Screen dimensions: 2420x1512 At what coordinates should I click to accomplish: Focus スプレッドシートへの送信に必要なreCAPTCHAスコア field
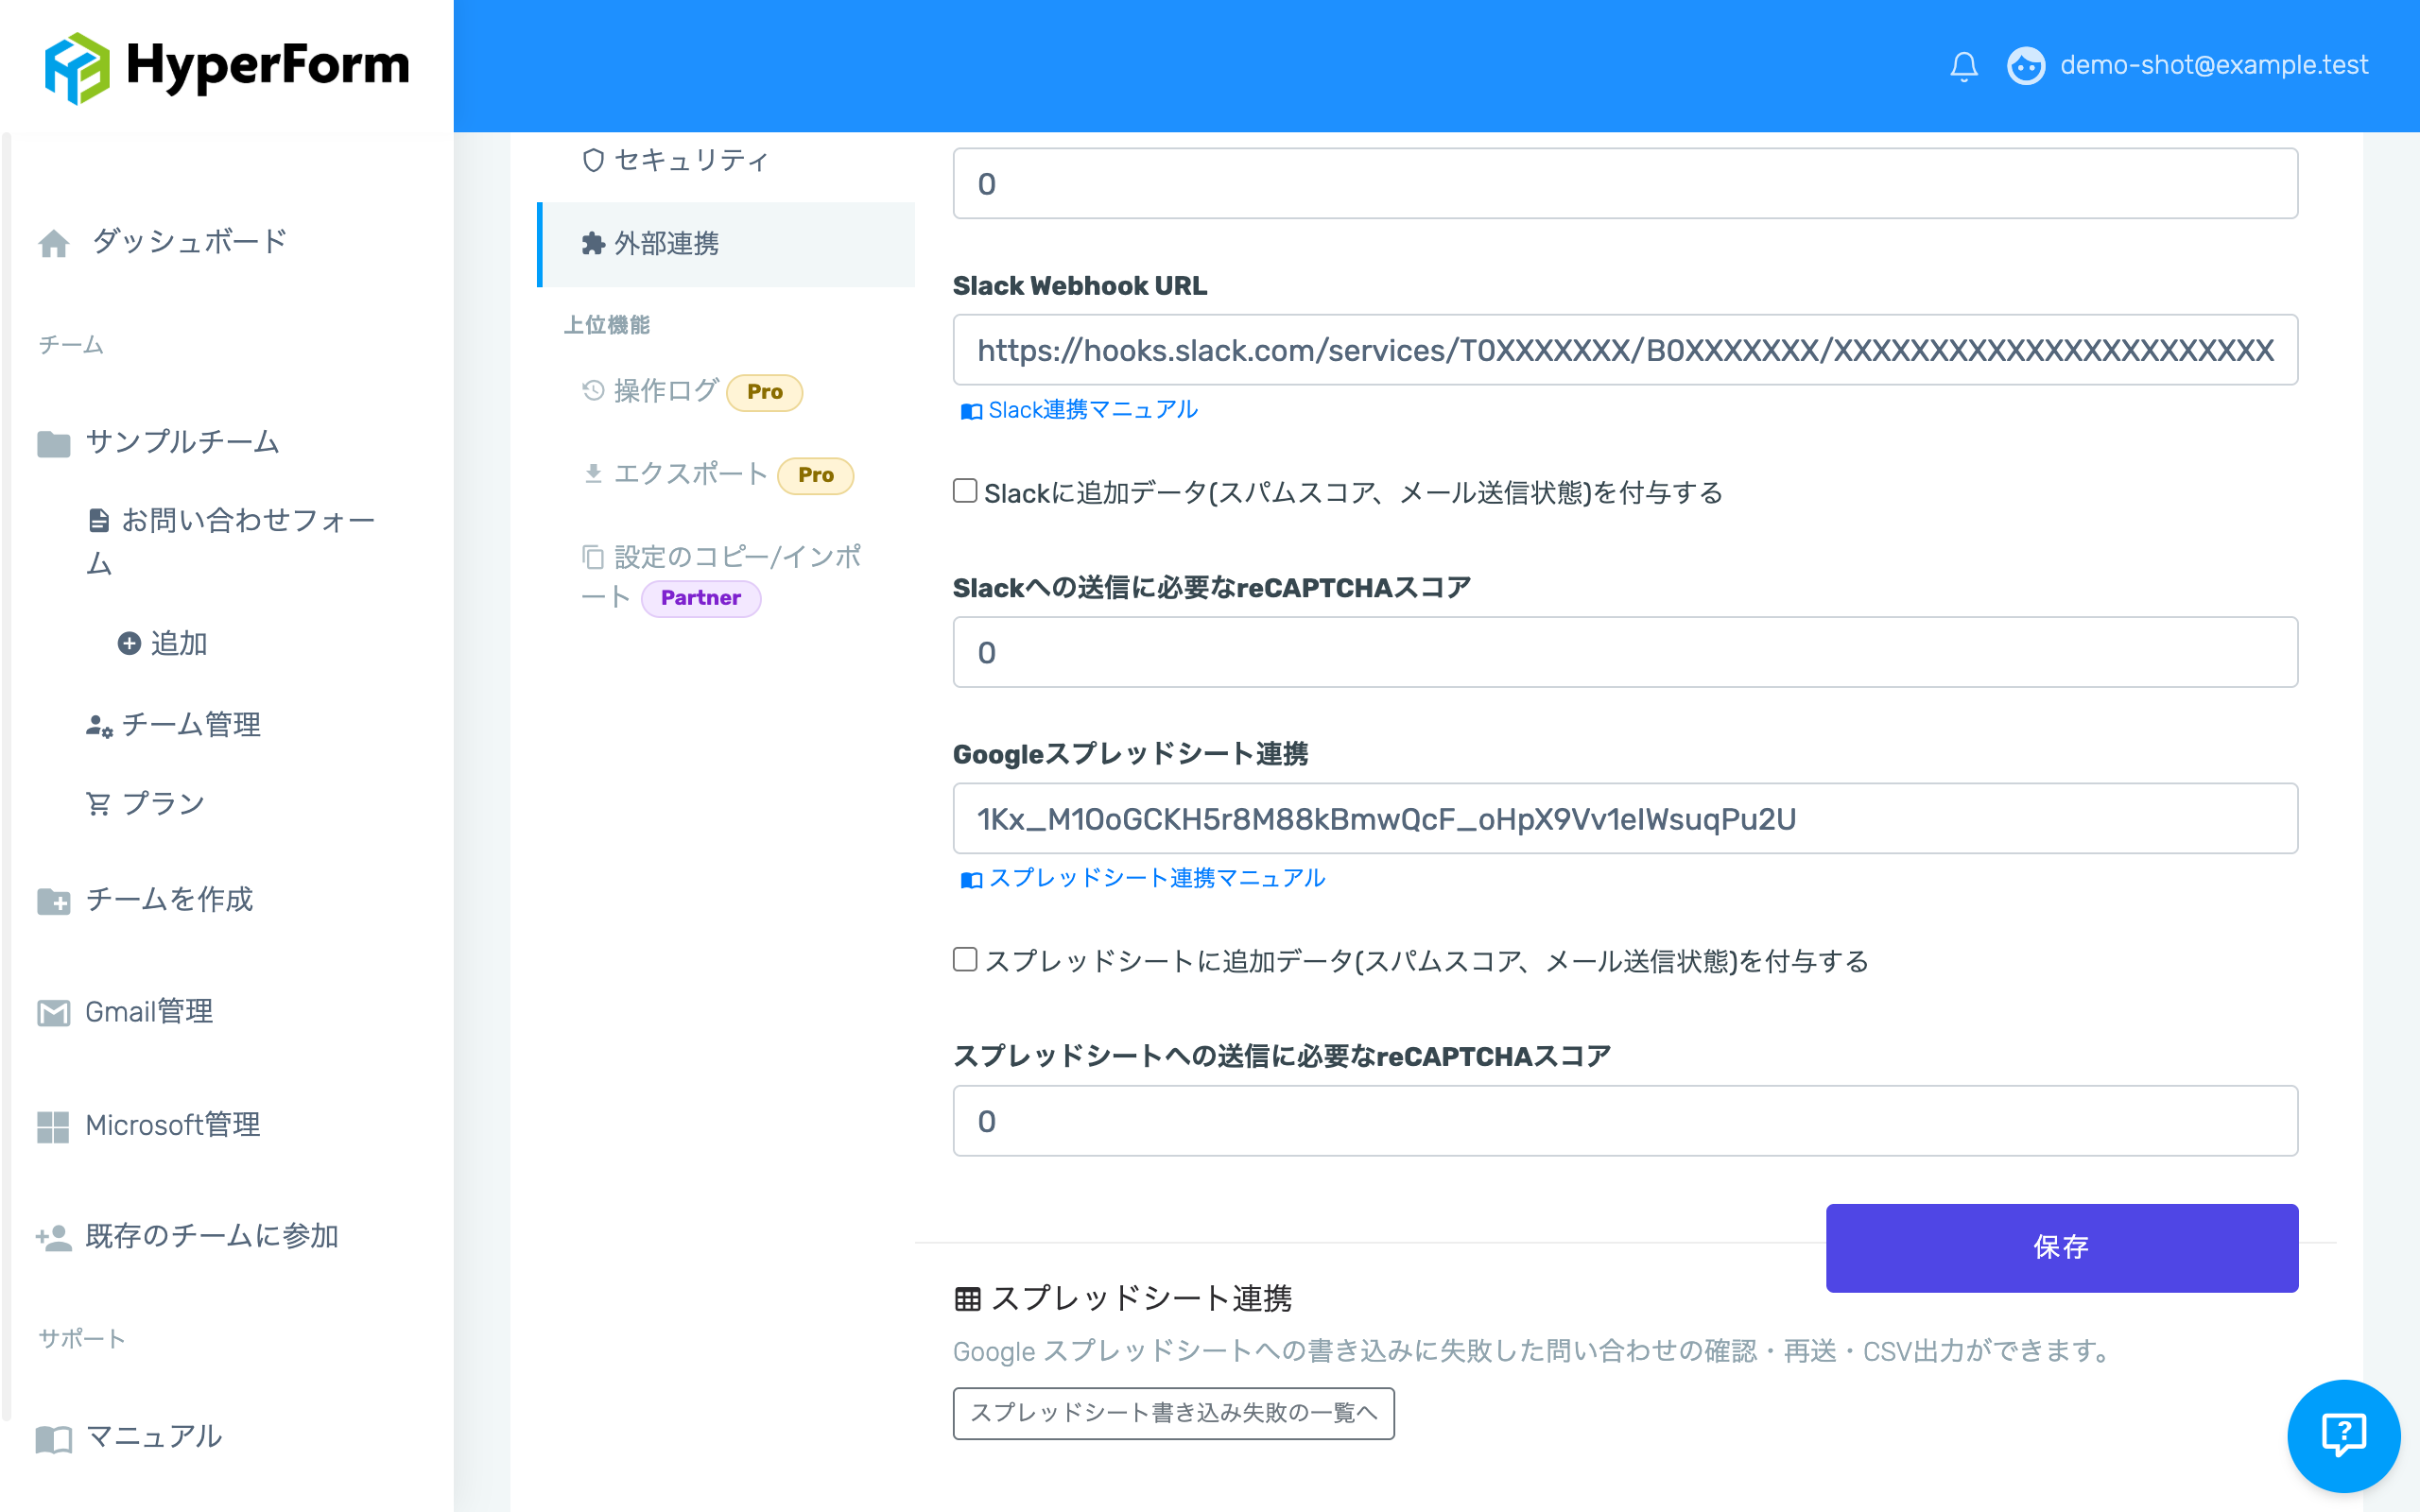1625,1121
